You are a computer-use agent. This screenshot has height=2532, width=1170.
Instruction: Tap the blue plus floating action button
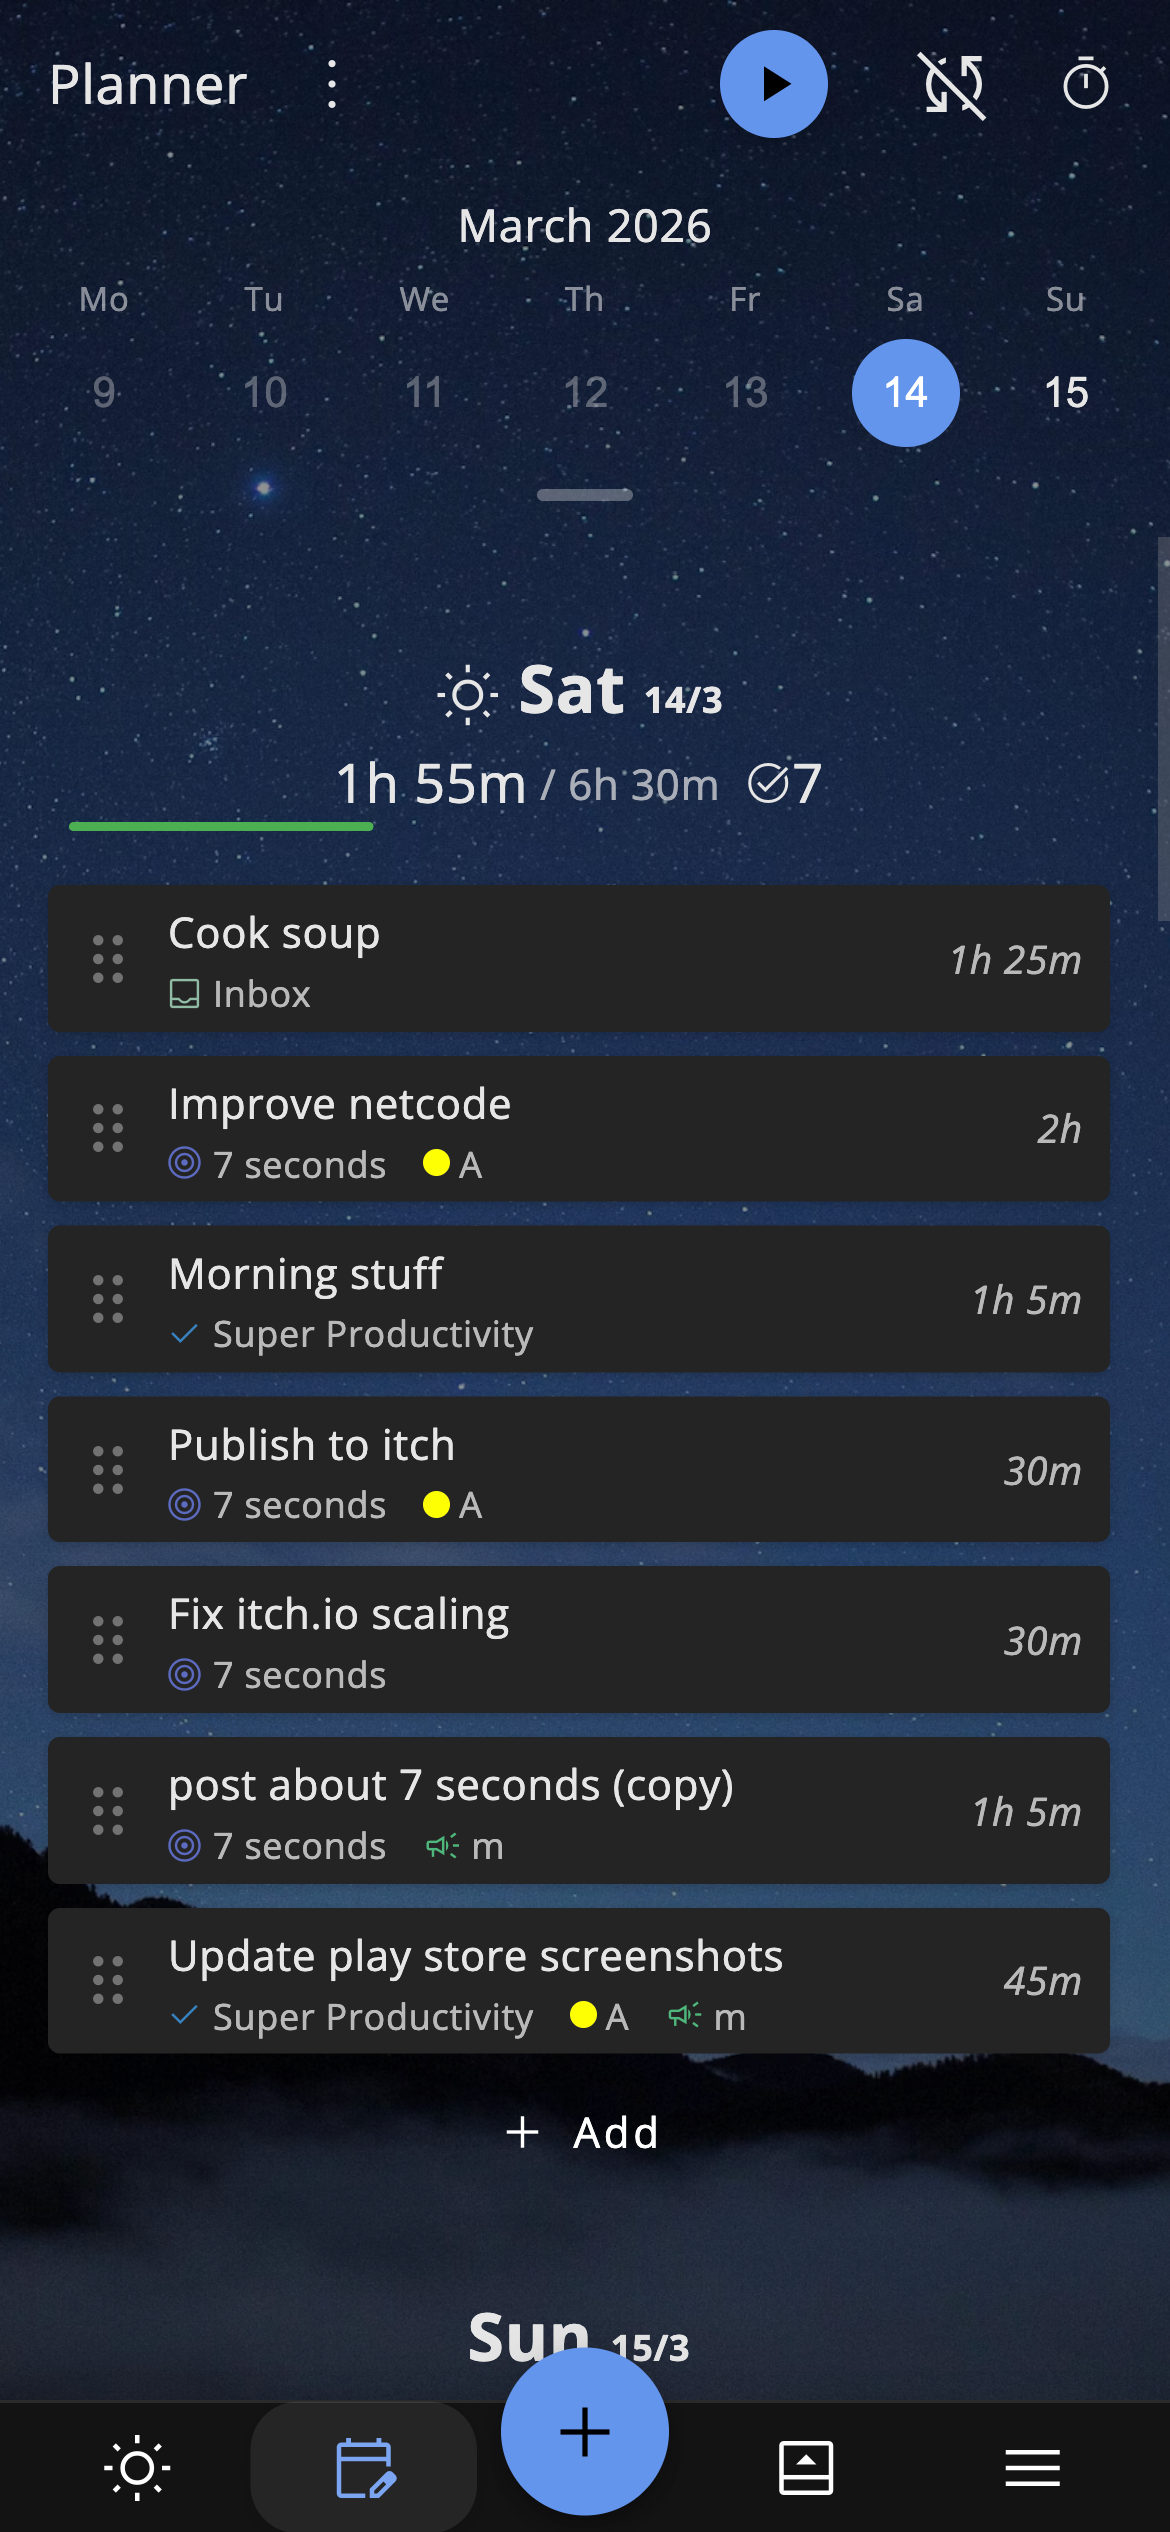coord(585,2431)
